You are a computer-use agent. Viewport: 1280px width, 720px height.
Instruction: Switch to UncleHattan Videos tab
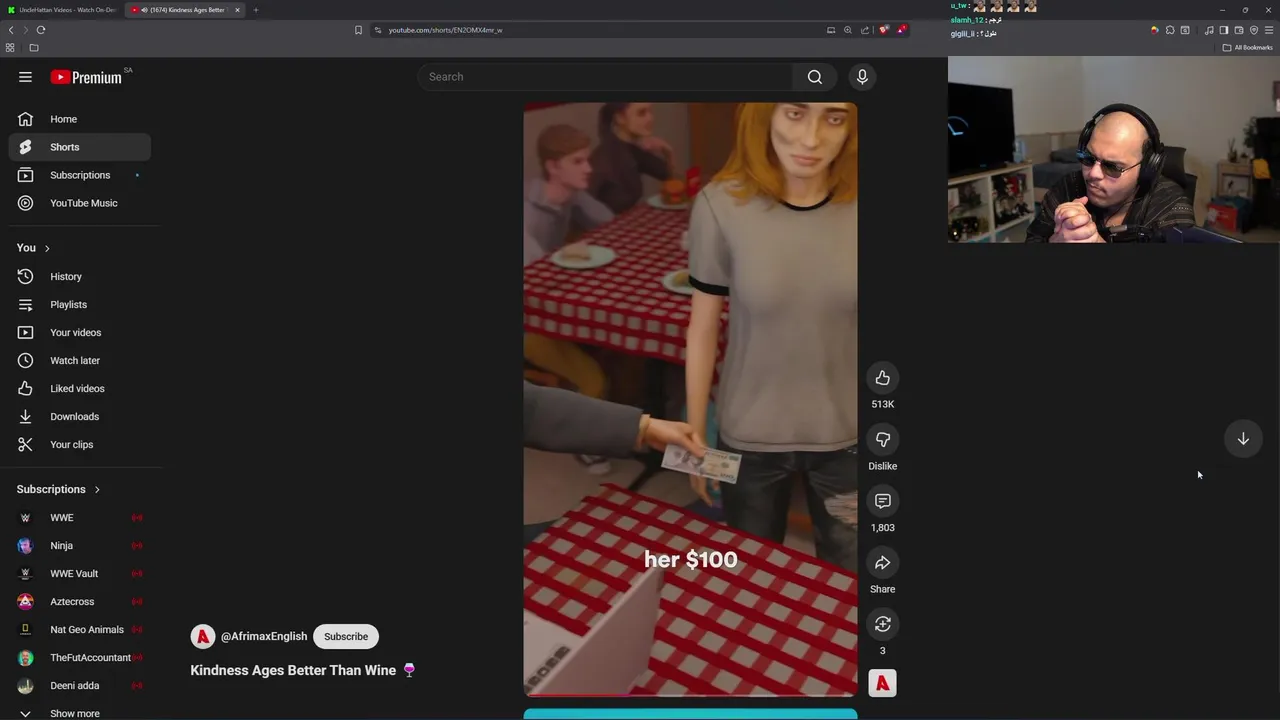(62, 10)
